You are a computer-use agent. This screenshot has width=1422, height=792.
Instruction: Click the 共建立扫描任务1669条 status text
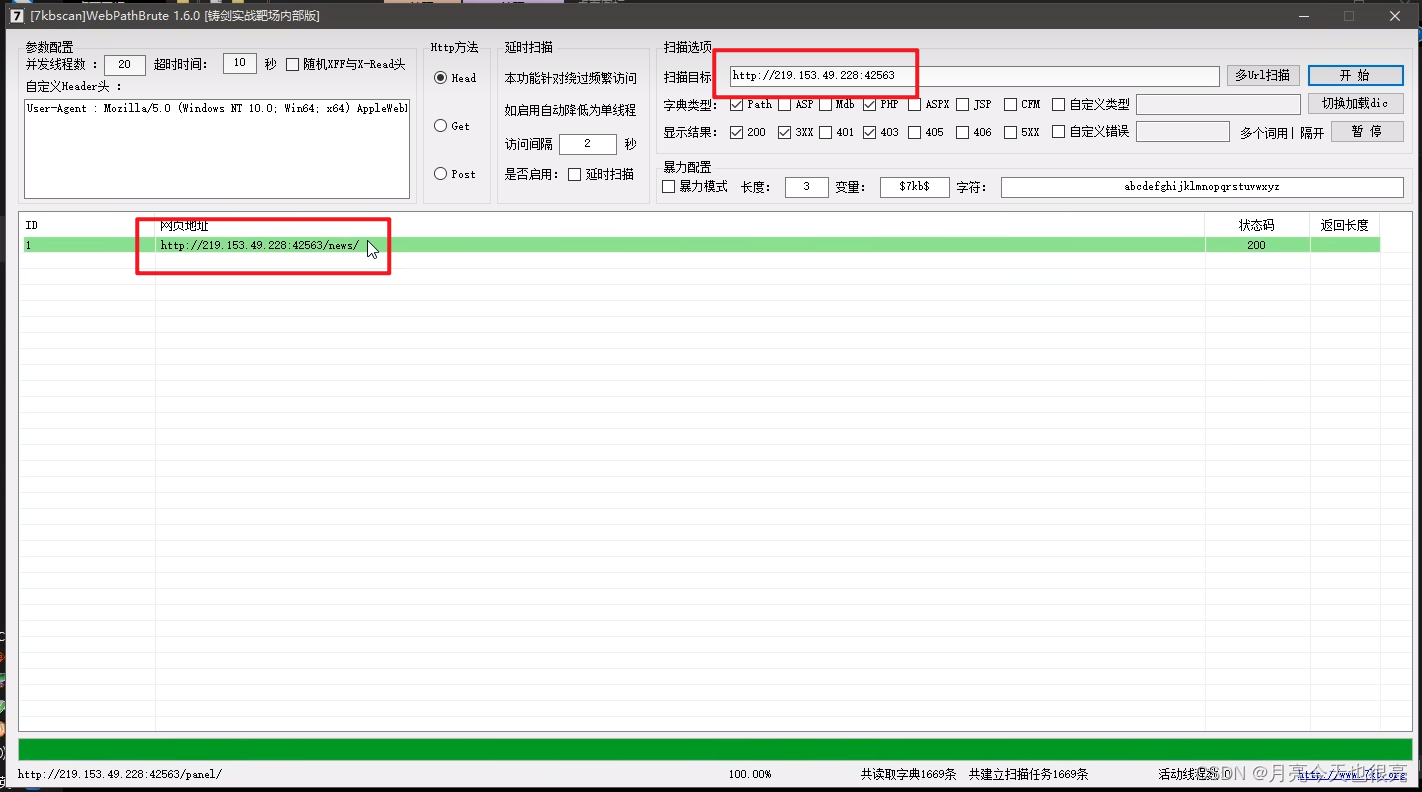point(1028,774)
